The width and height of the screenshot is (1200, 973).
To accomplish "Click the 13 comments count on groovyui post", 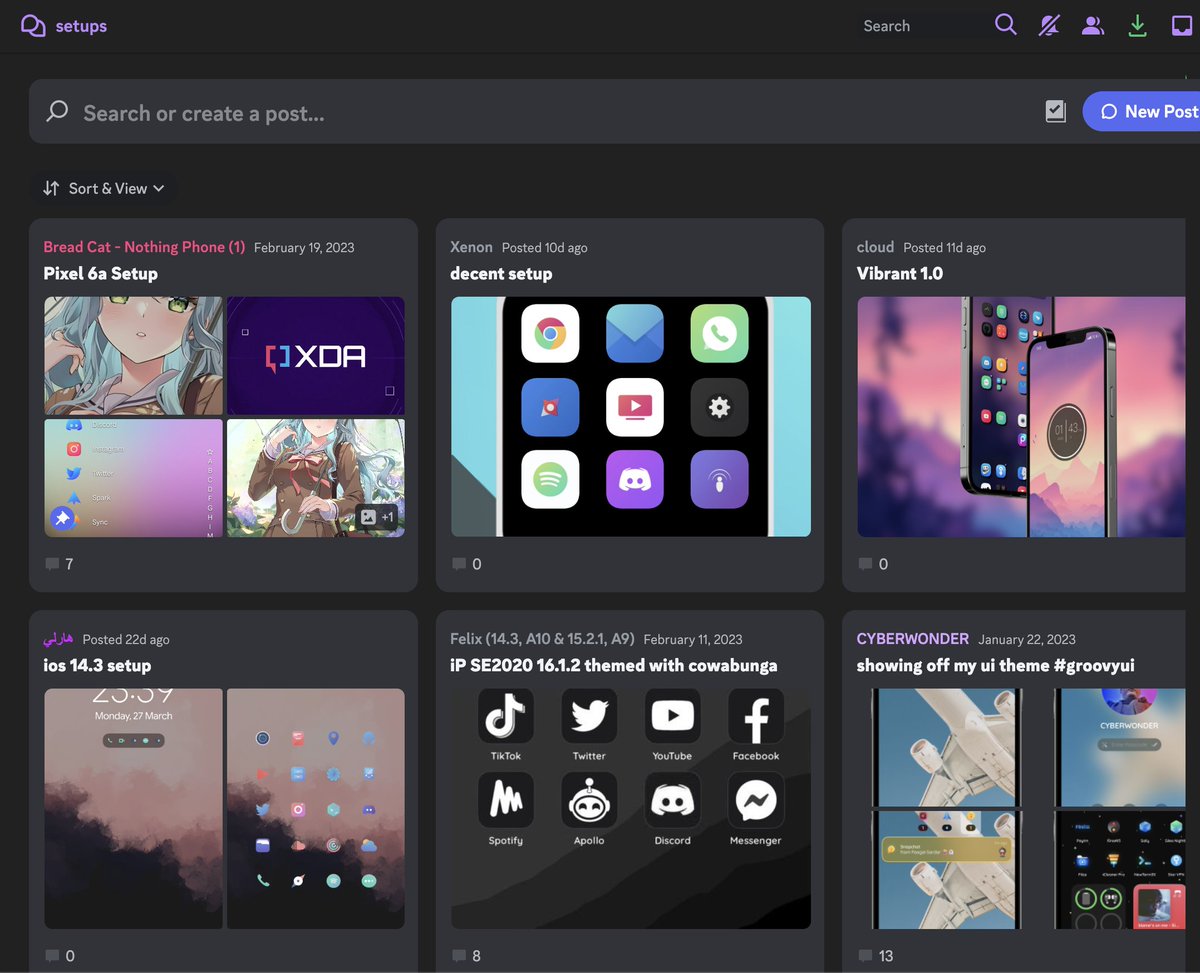I will [x=876, y=956].
